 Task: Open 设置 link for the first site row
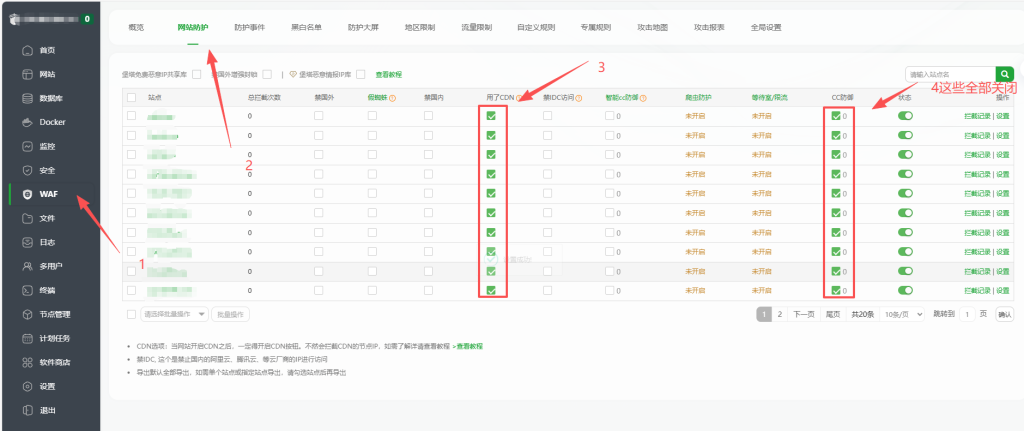click(x=1002, y=116)
